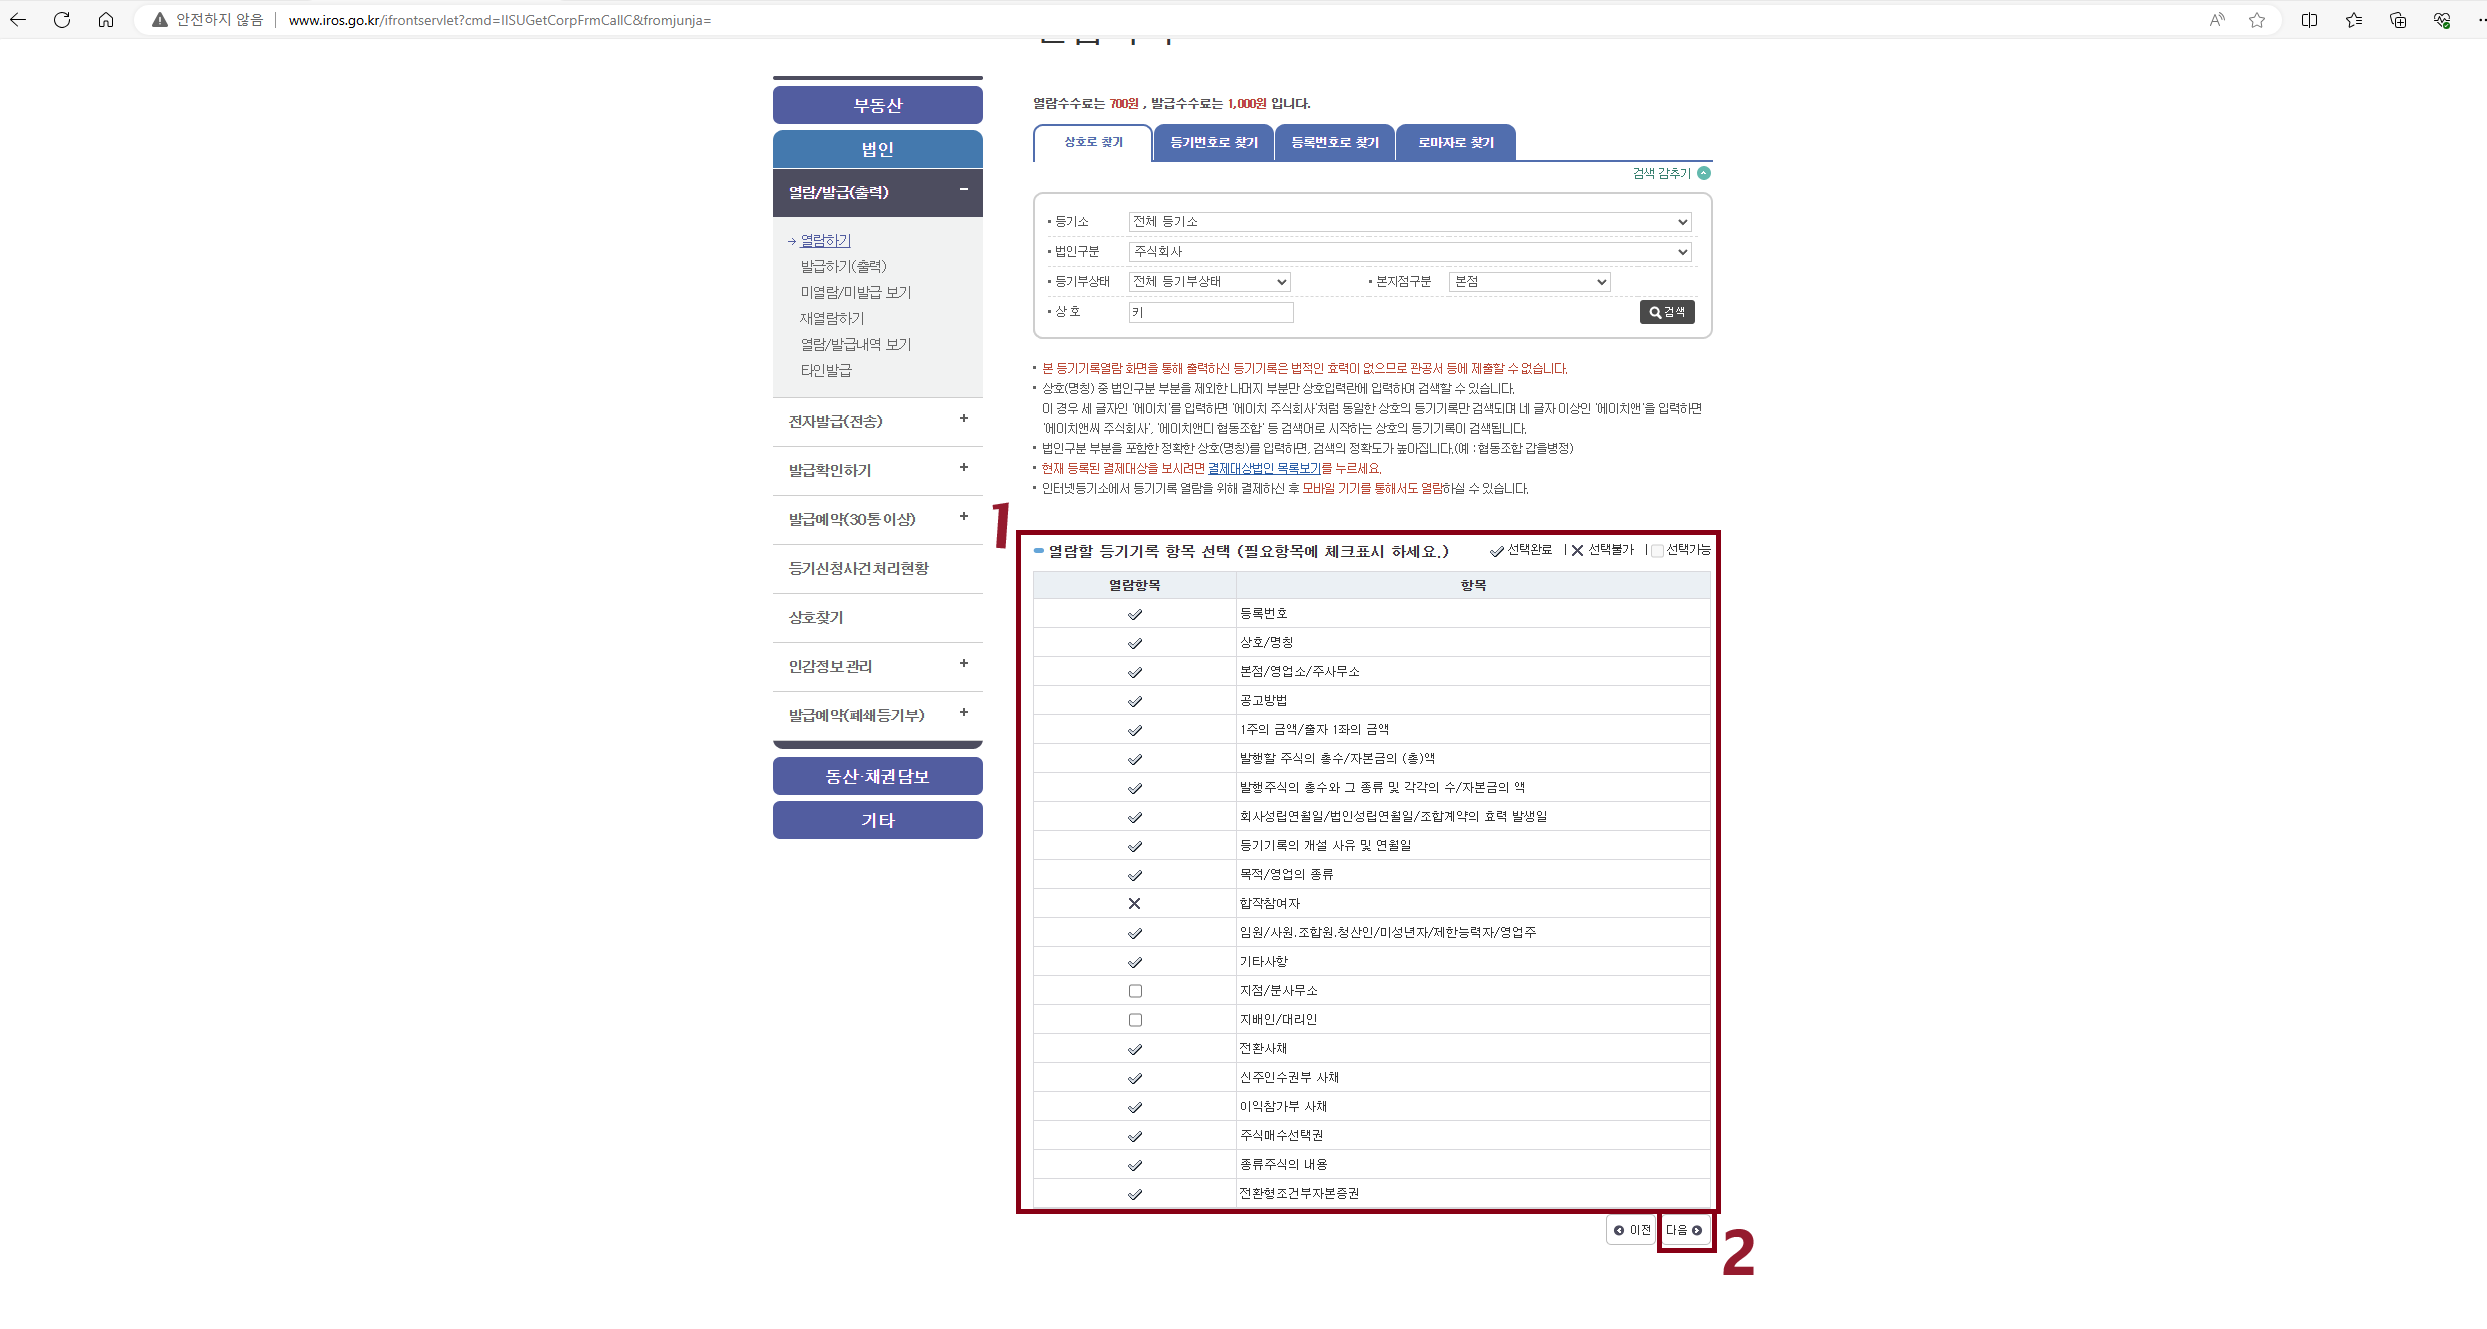Check the 지점/분사무소 checkbox

[1135, 991]
